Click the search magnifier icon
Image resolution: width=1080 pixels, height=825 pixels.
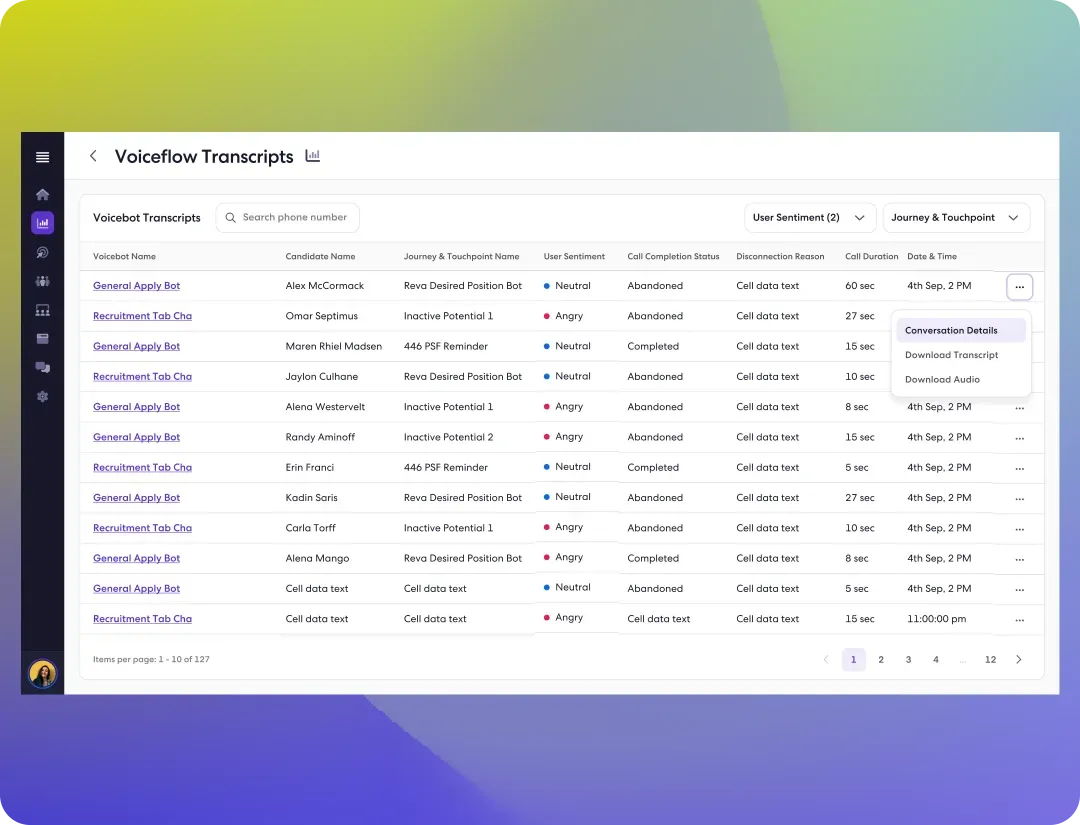coord(231,218)
